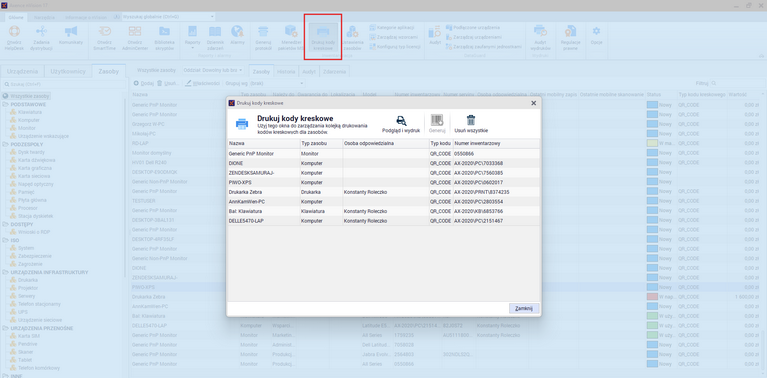Collapse the URZĄDZENIA INFRASTRUKTURY tree group

tap(5, 272)
